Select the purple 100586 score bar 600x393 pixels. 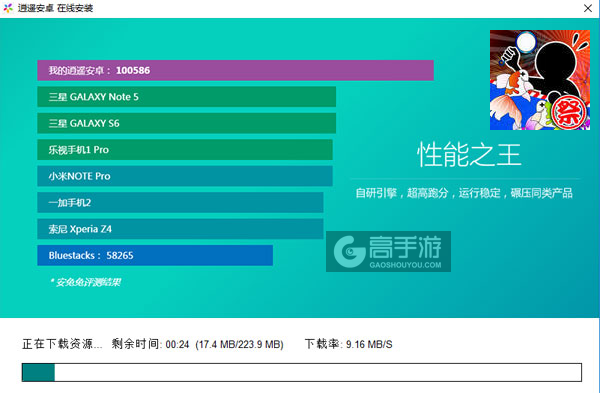click(235, 70)
